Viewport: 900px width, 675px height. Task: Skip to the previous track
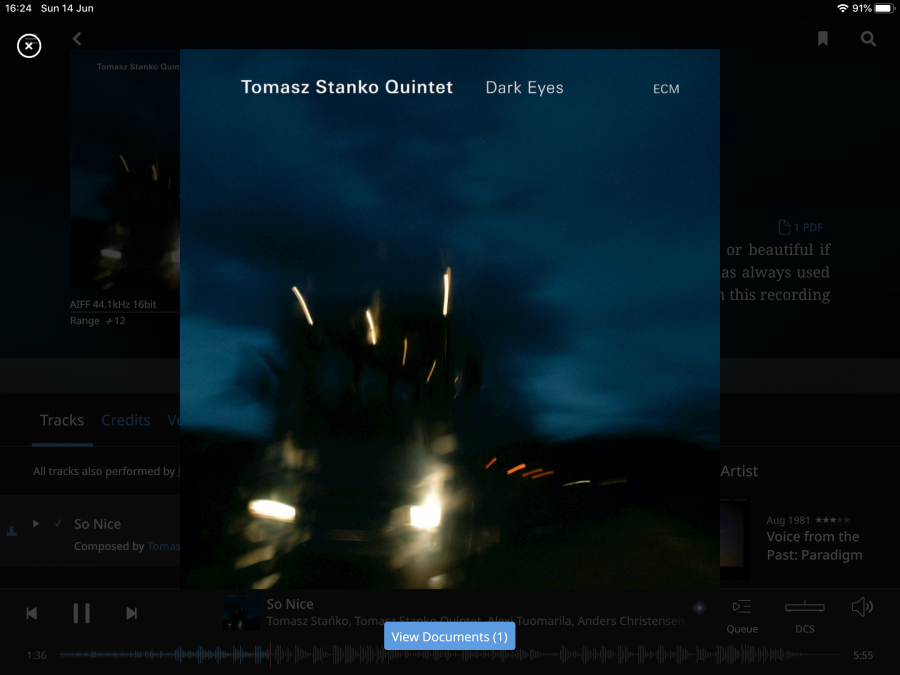(32, 613)
